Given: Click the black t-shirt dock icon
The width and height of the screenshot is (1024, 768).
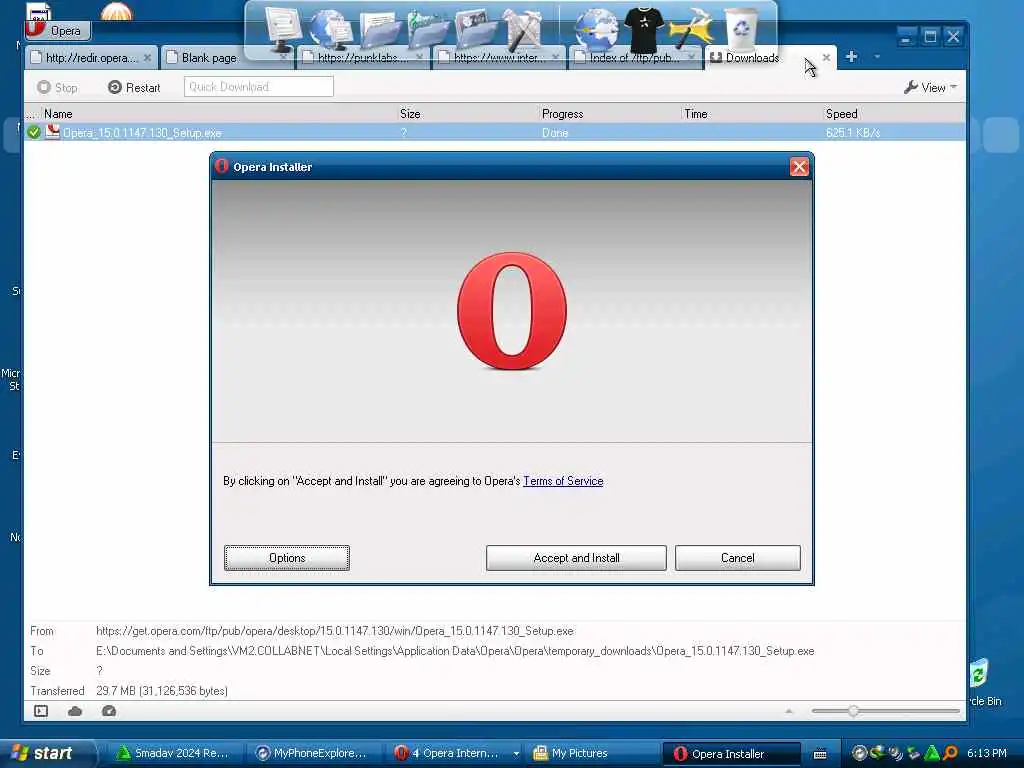Looking at the screenshot, I should 643,30.
